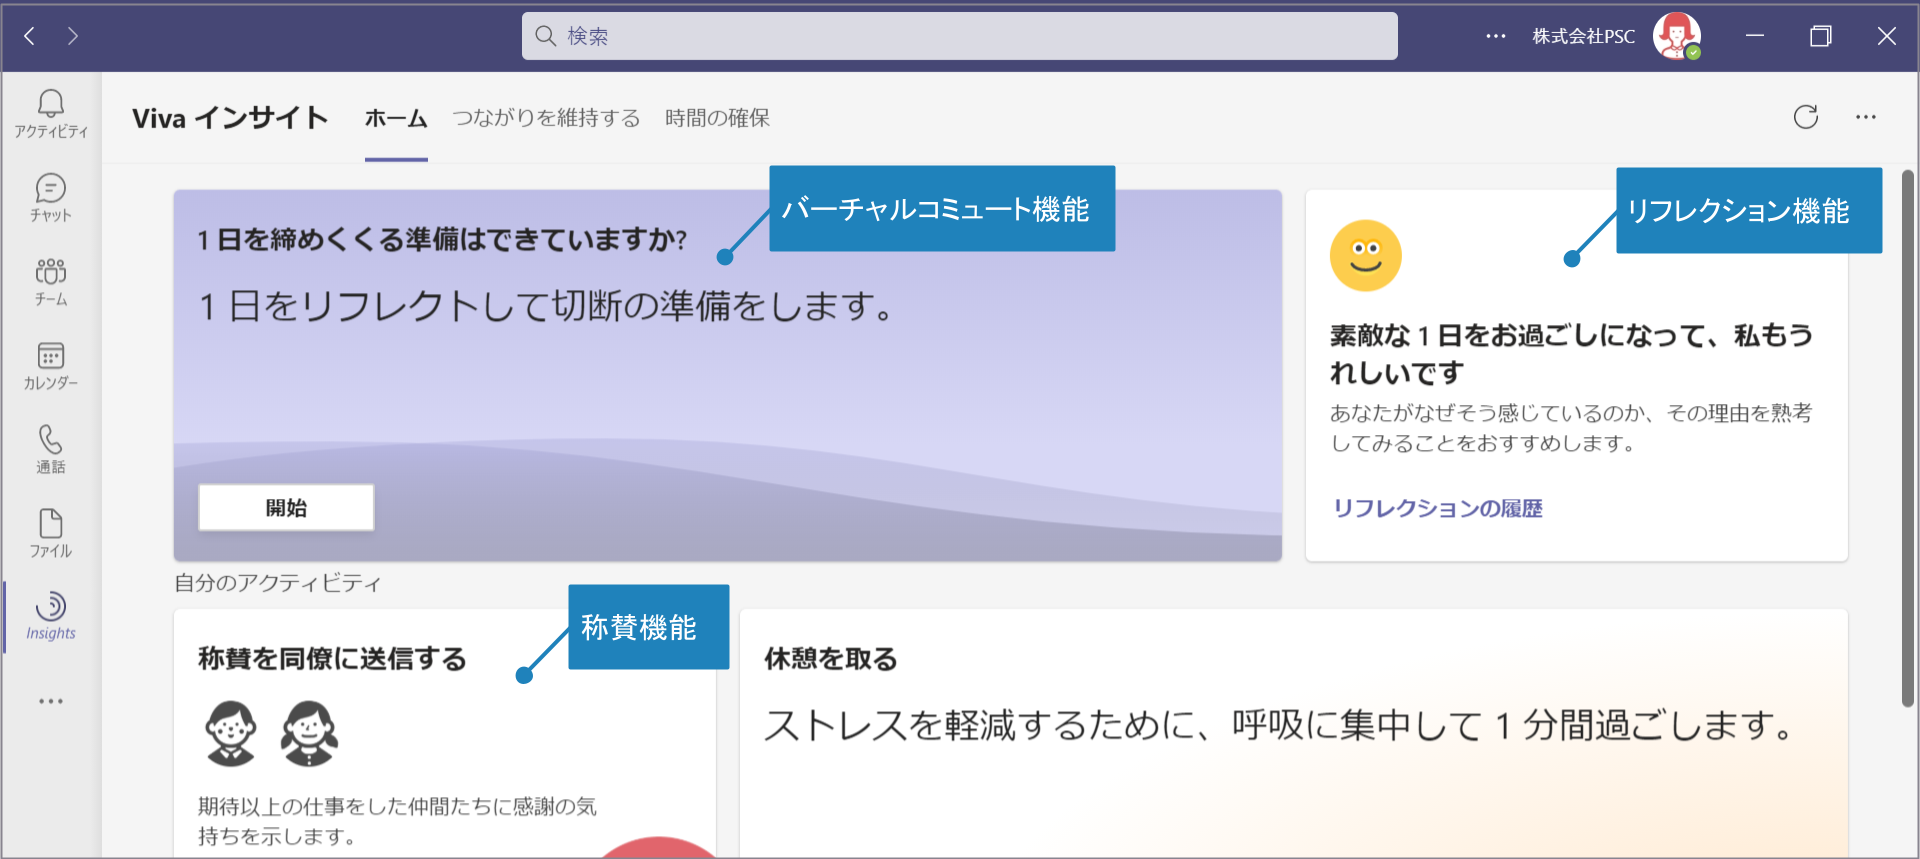The height and width of the screenshot is (859, 1920).
Task: Open 通話 phone icon
Action: pyautogui.click(x=51, y=450)
